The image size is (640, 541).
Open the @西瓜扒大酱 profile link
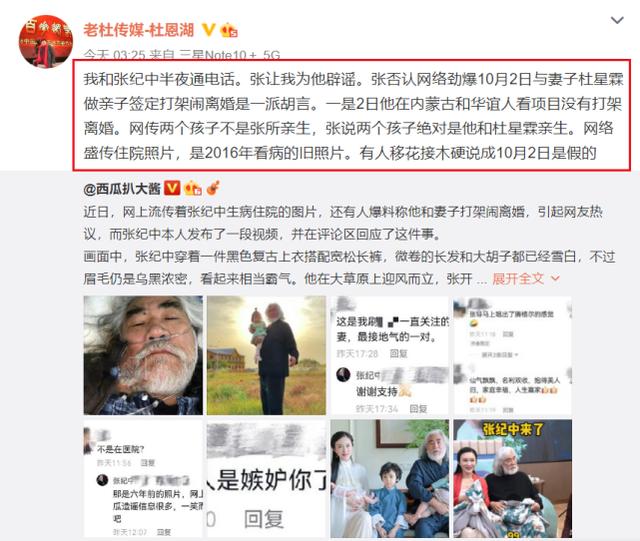[122, 189]
